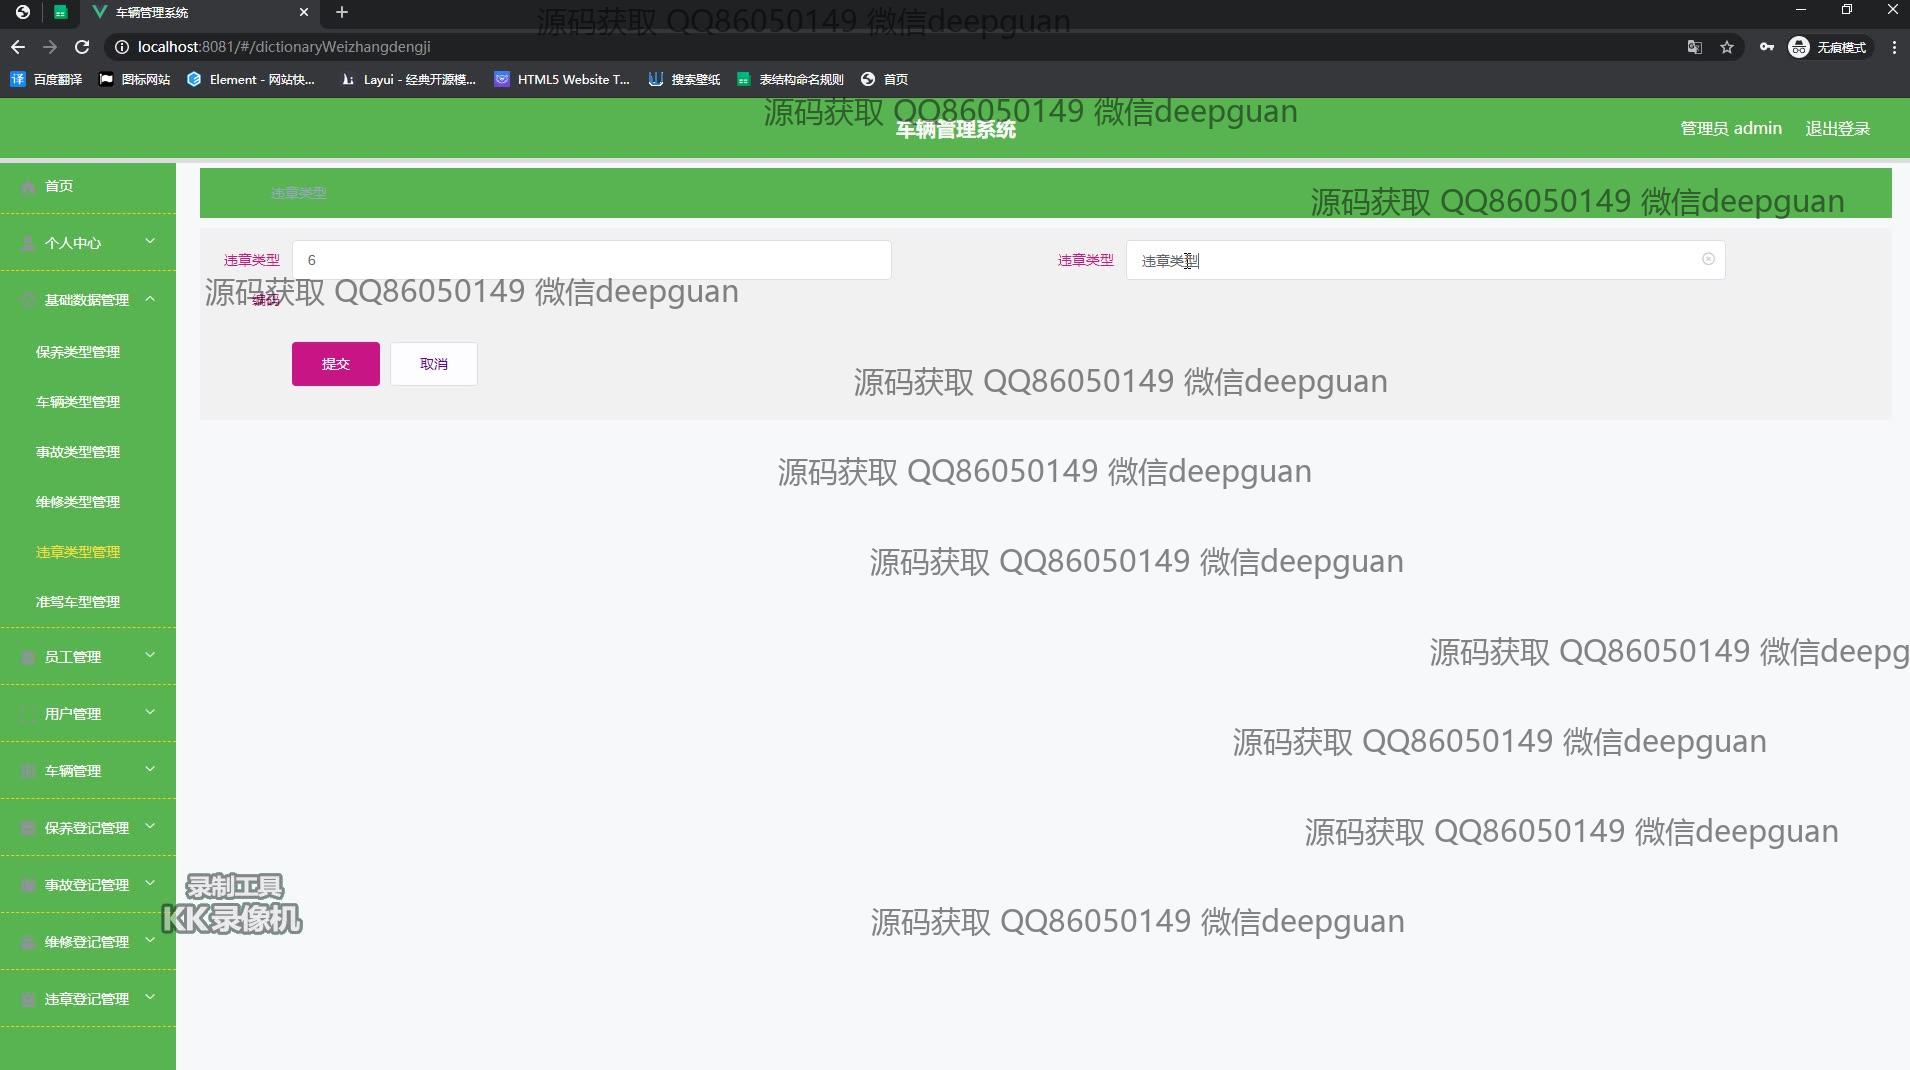Click the password key icon in toolbar
This screenshot has width=1910, height=1070.
tap(1766, 47)
